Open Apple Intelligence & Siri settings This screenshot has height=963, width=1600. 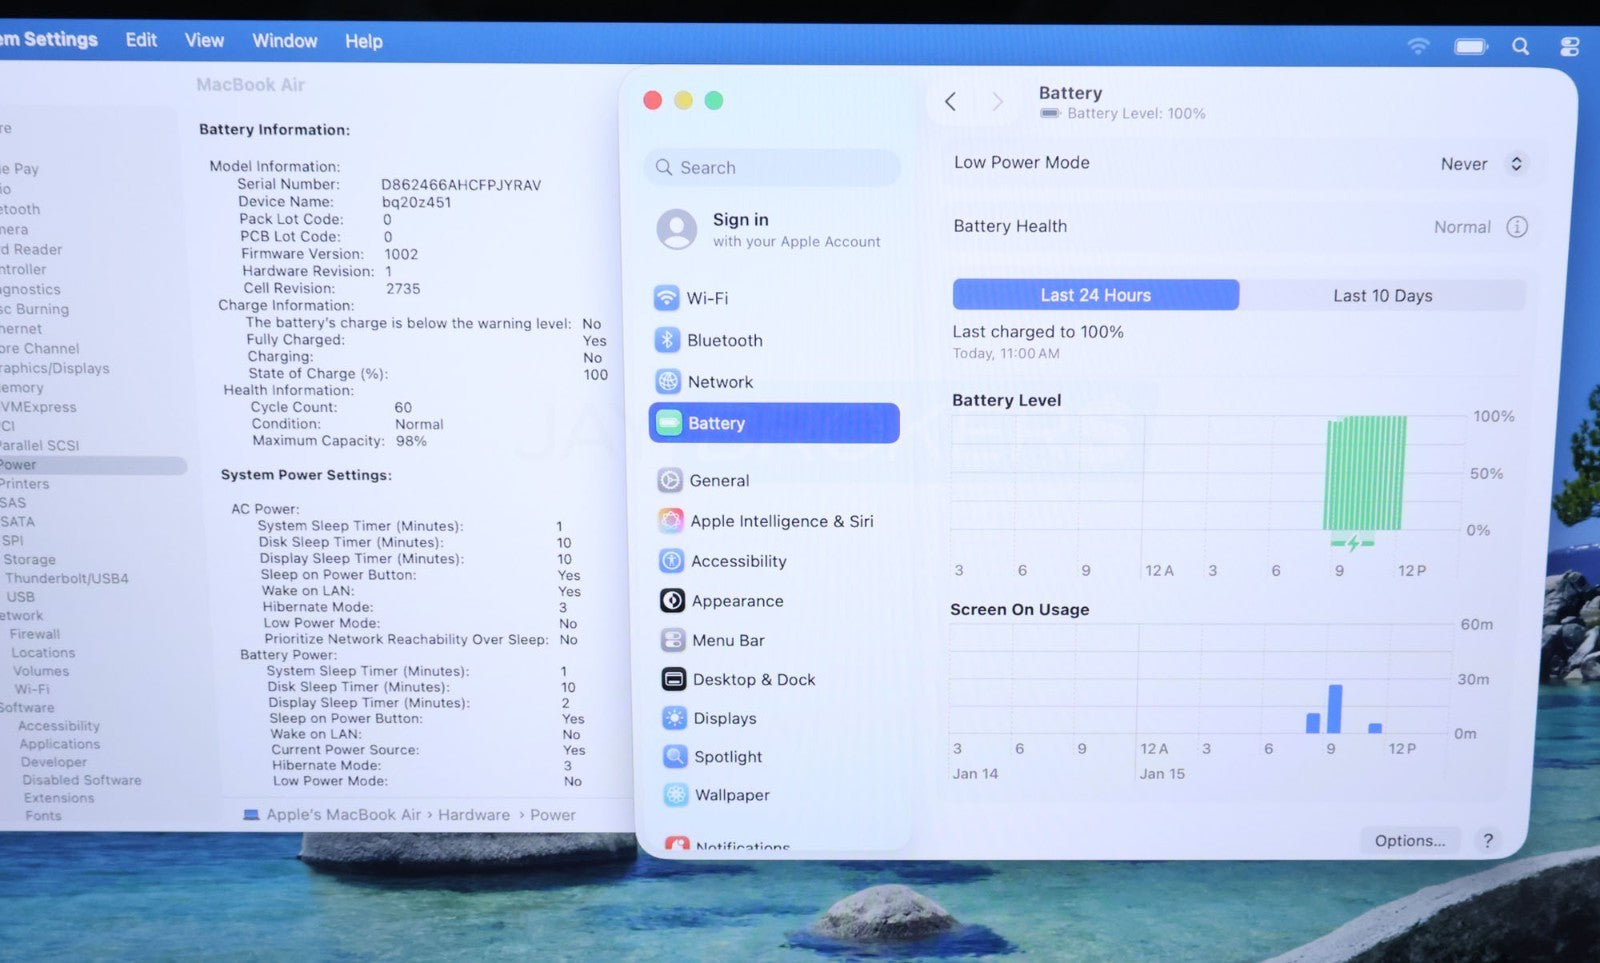(780, 521)
